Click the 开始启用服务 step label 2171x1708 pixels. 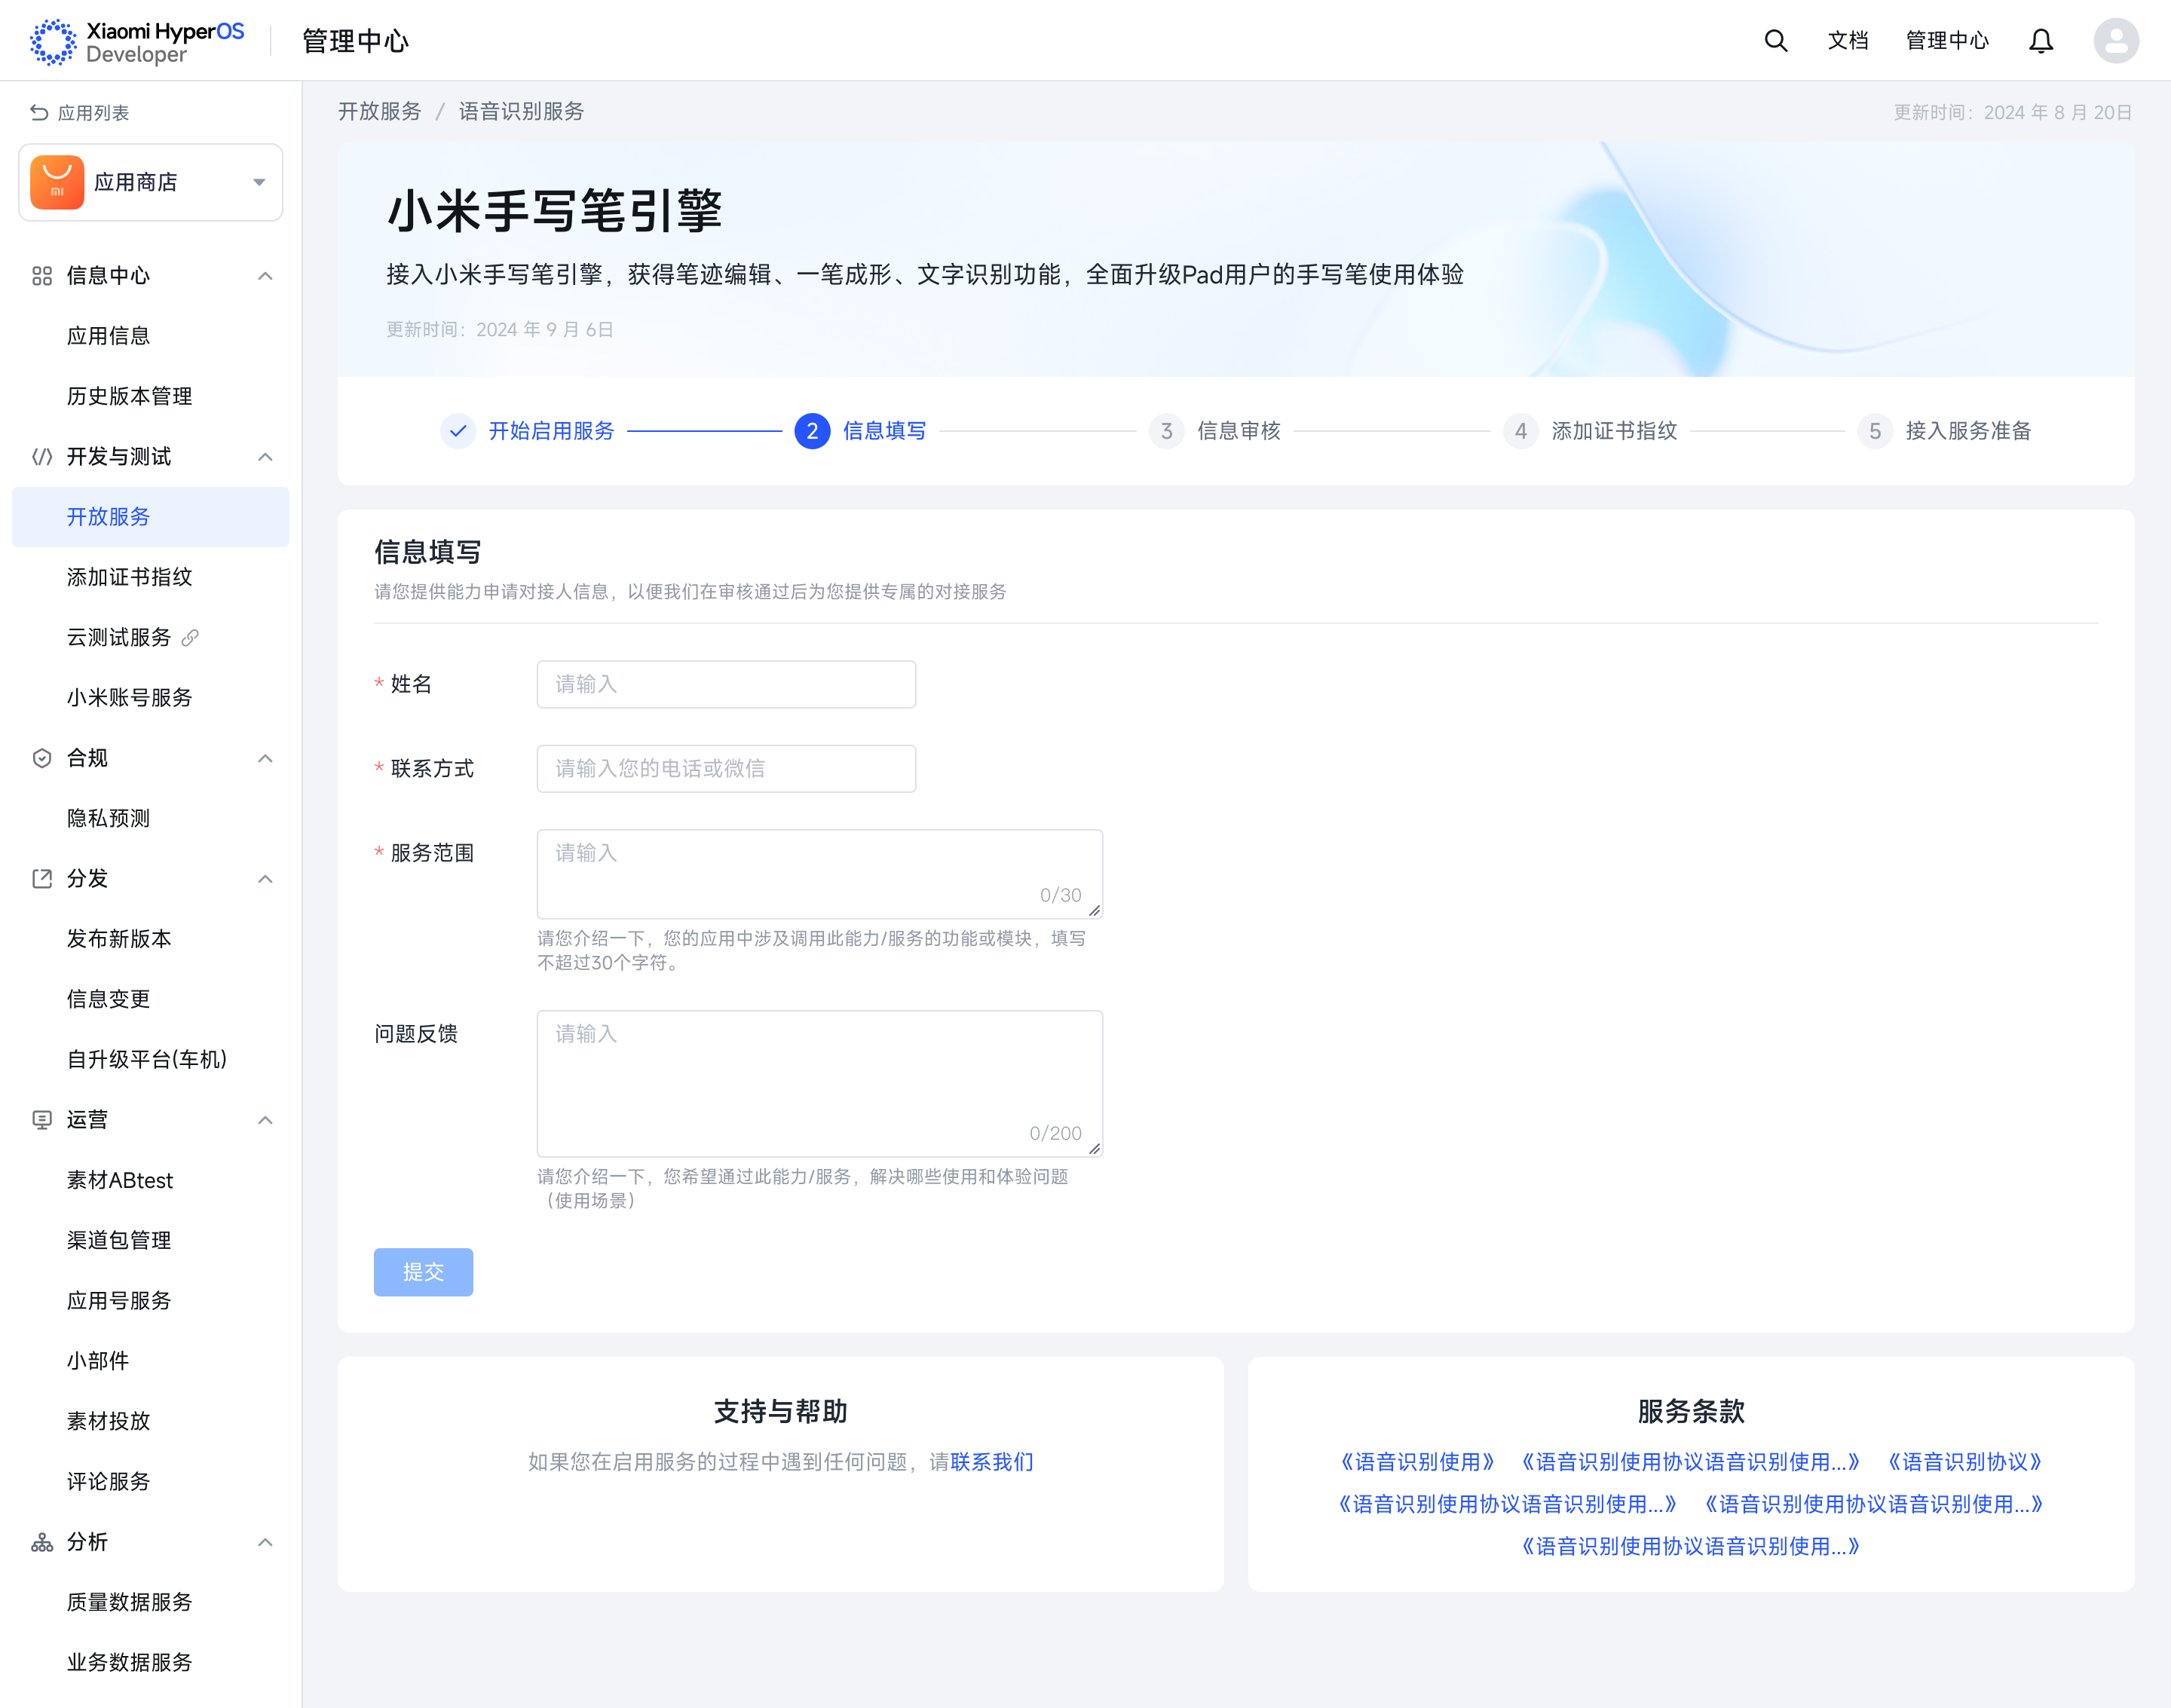coord(551,431)
